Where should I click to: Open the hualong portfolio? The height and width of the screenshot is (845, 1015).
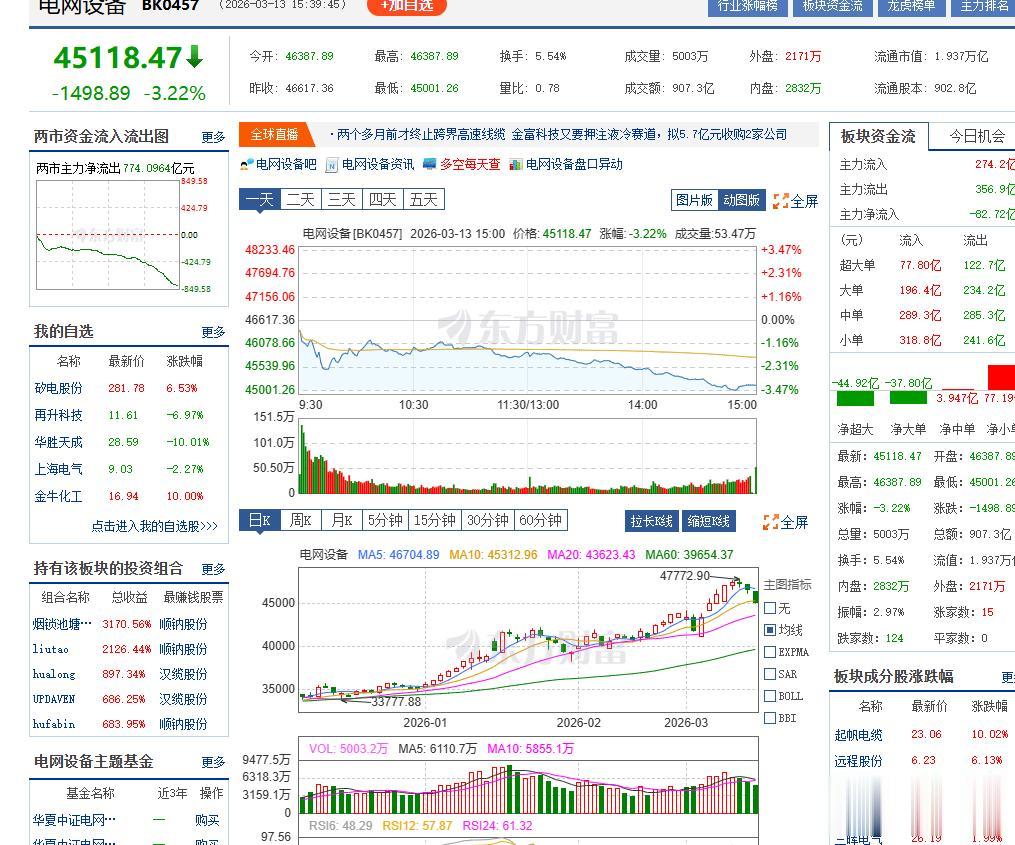point(54,675)
